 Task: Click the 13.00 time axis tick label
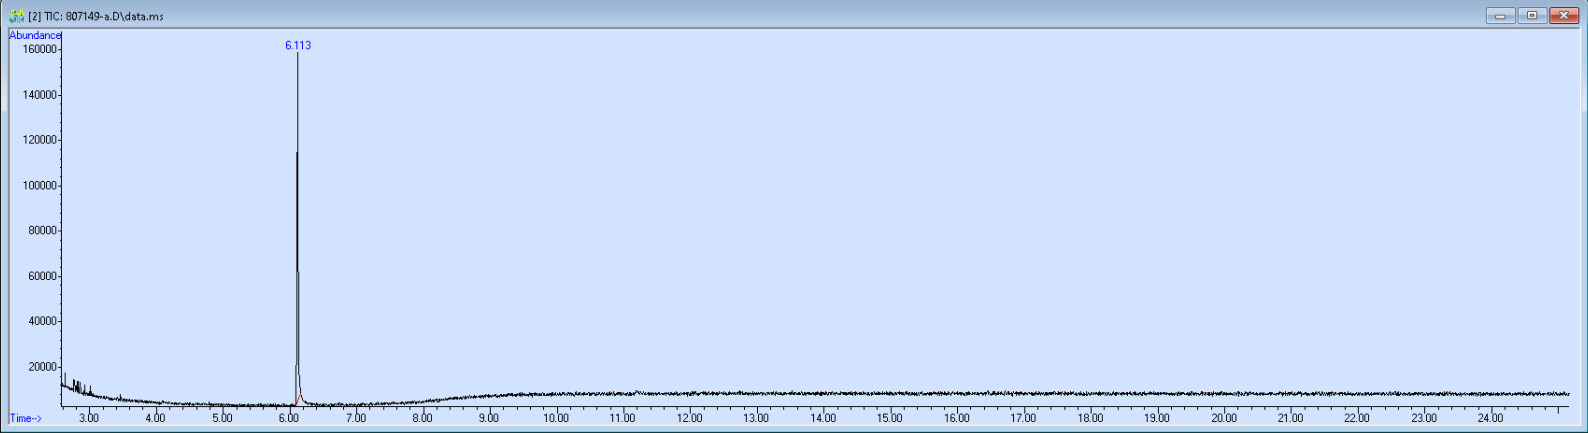(x=756, y=418)
